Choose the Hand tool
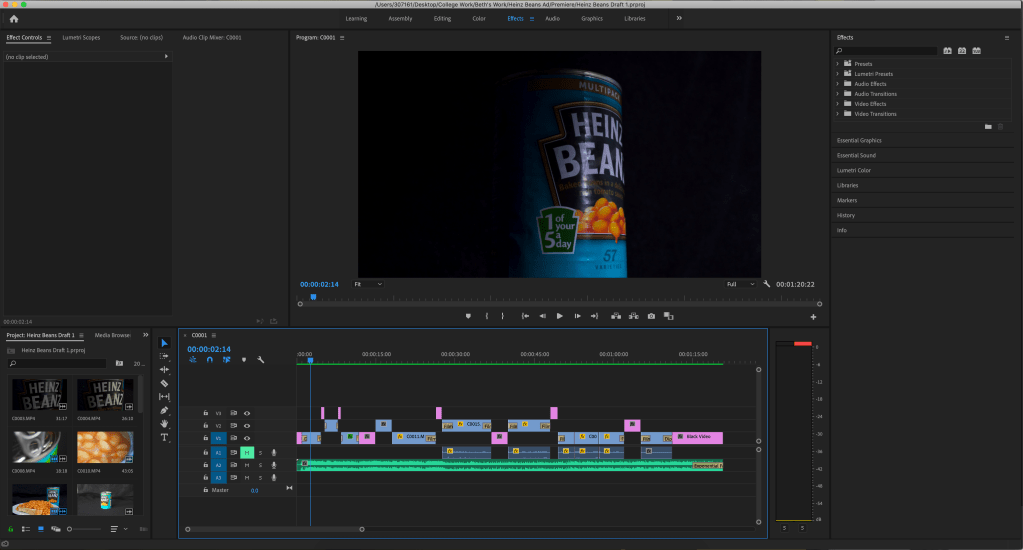 (x=165, y=424)
